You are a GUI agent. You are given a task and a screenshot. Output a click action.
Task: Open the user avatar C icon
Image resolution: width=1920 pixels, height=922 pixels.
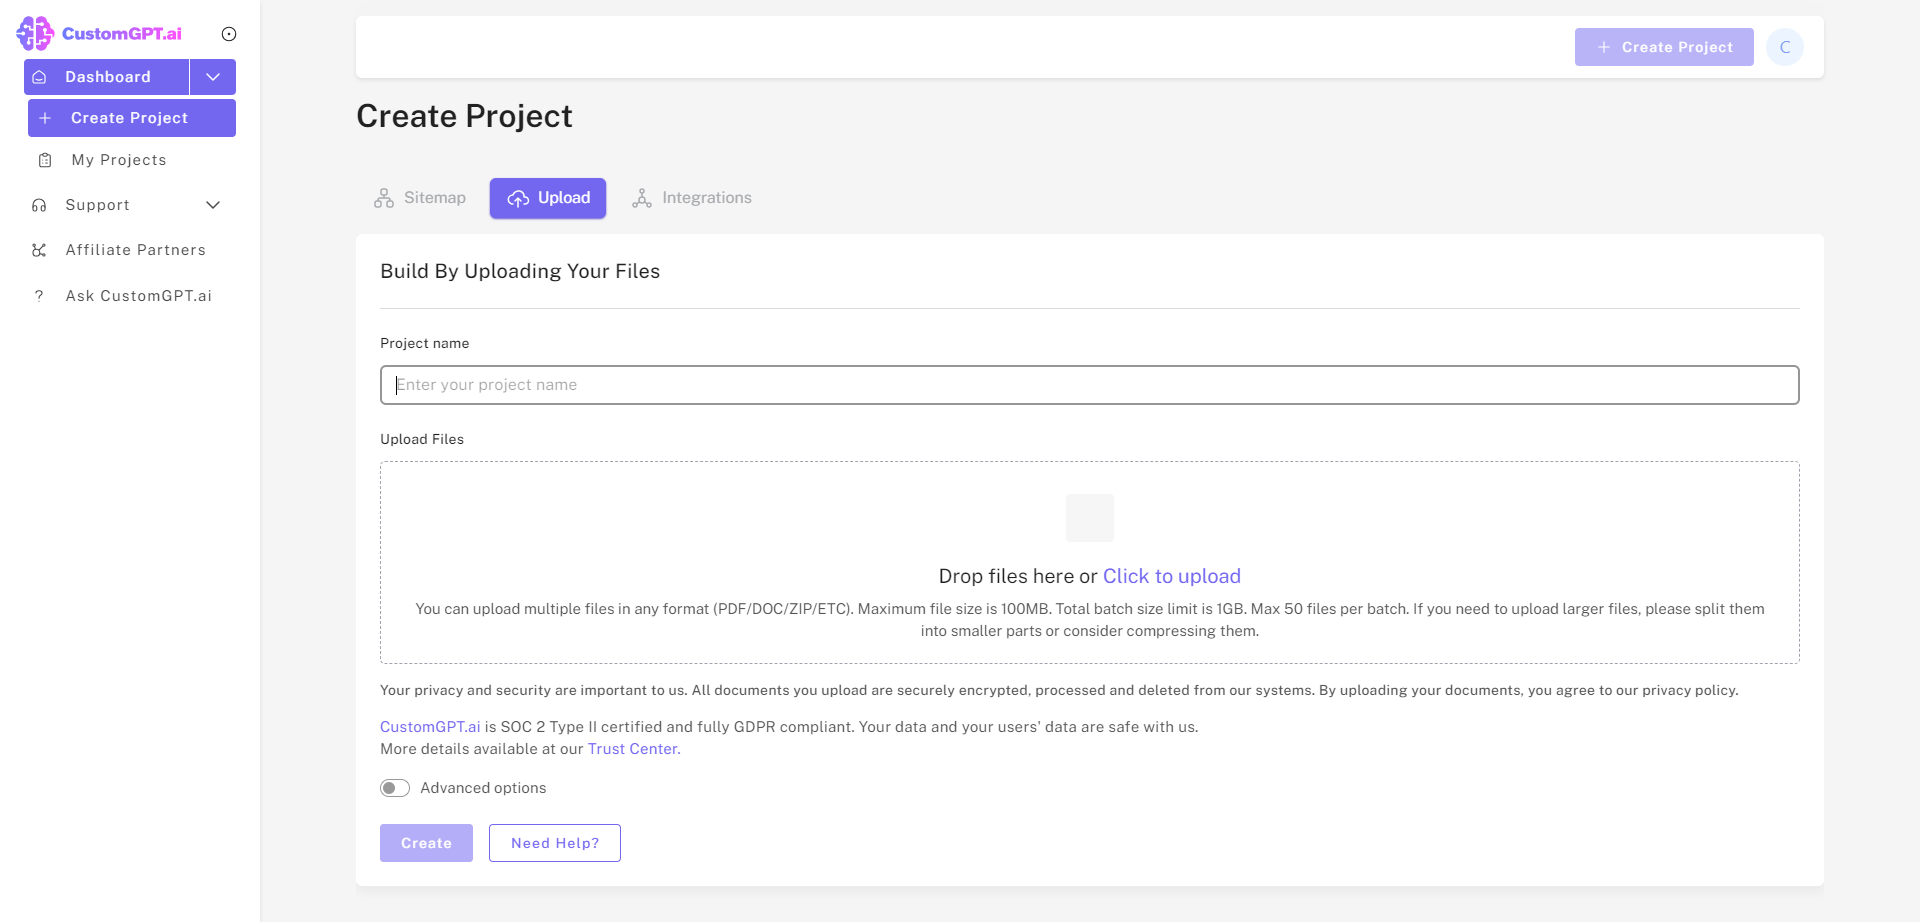(1784, 47)
